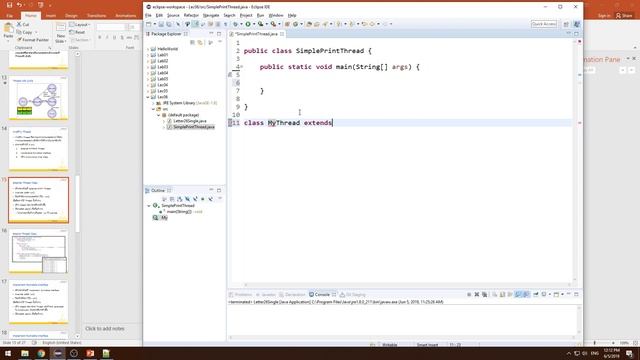Expand the JRE System Library node

coord(153,103)
